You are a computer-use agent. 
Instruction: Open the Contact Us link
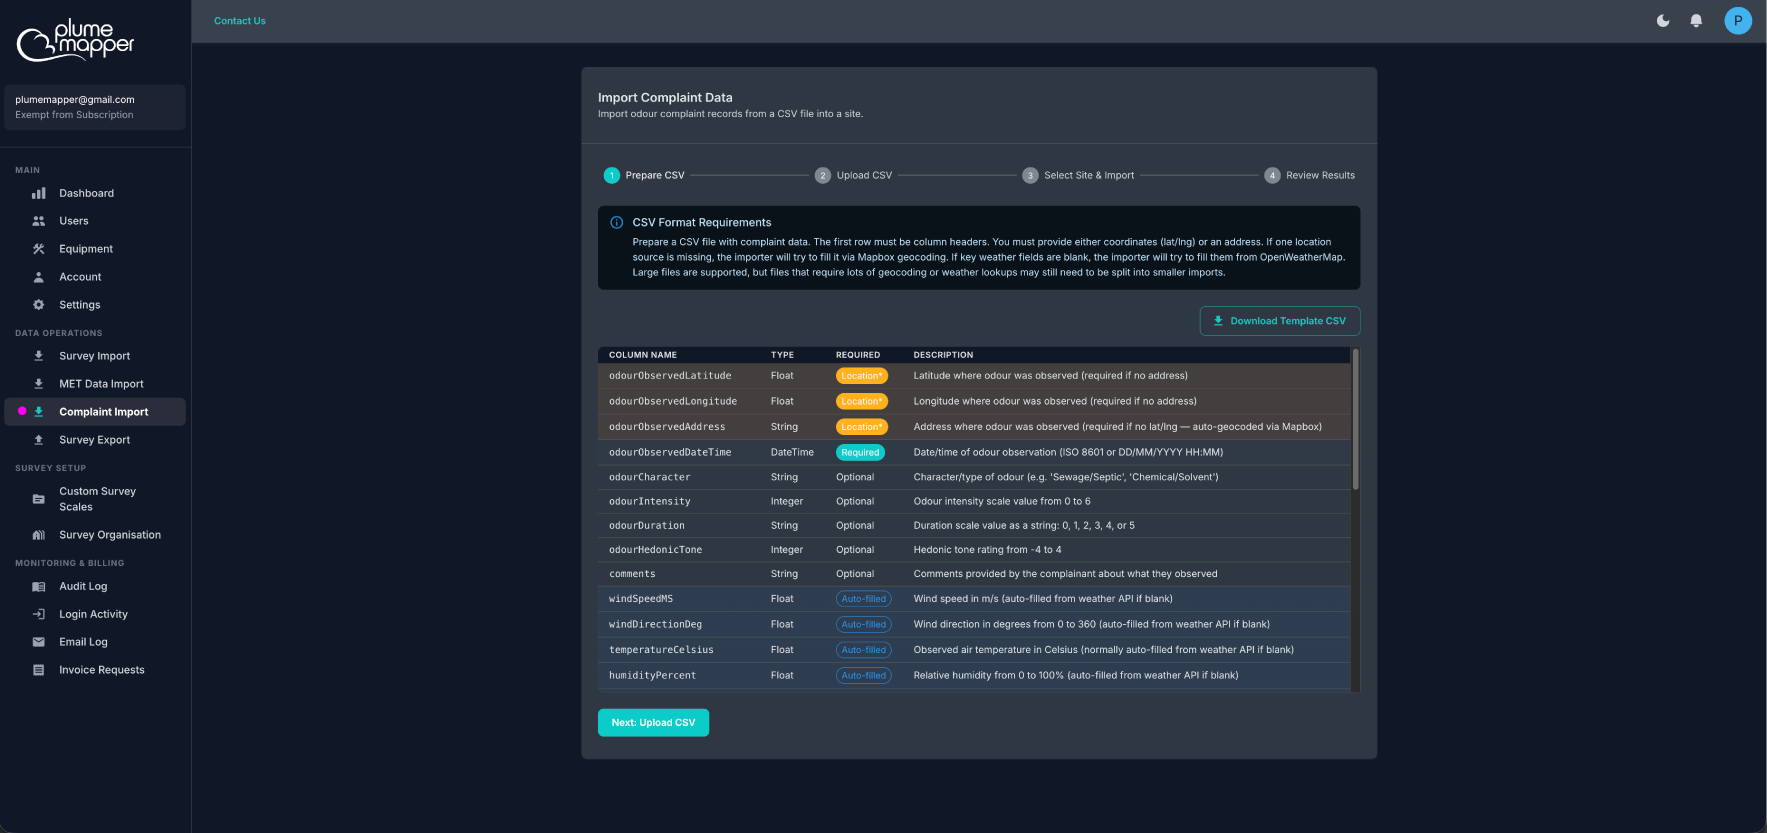tap(240, 21)
